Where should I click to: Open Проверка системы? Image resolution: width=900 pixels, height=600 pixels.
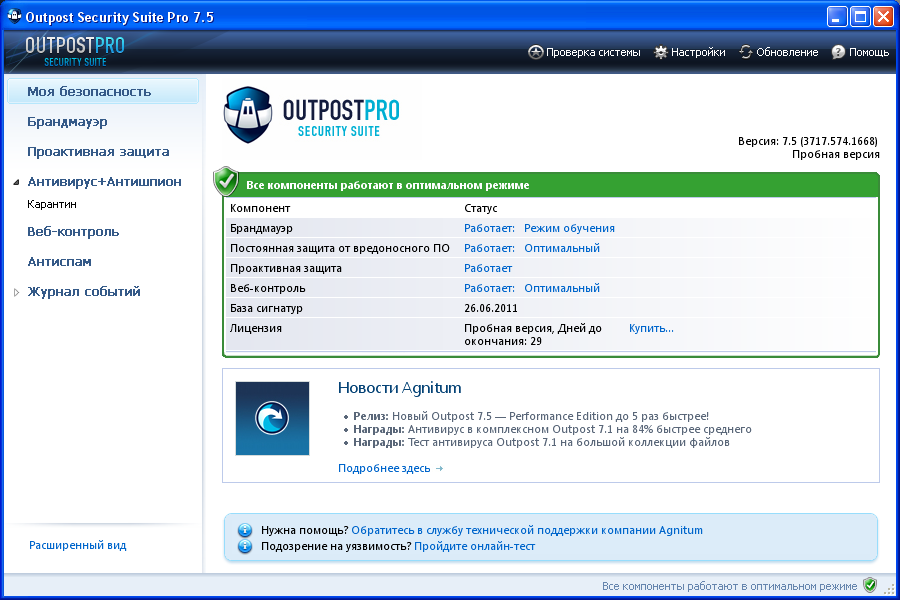coord(584,52)
